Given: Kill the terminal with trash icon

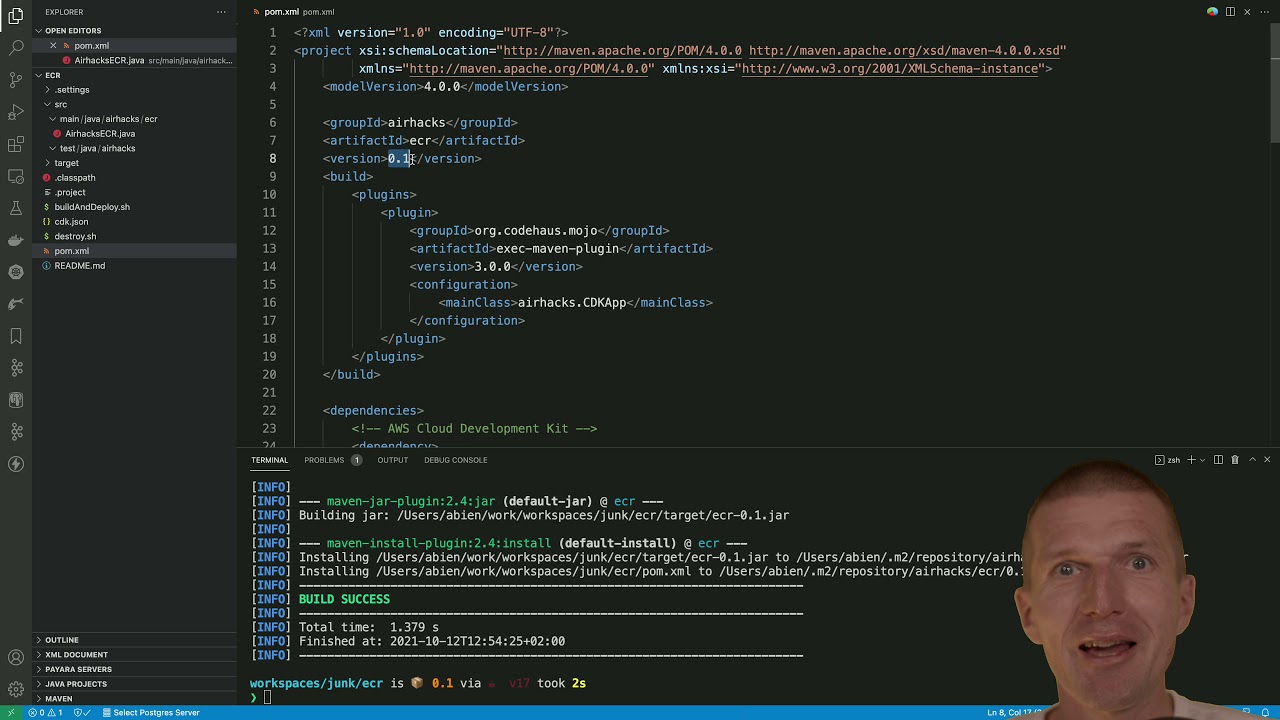Looking at the screenshot, I should [x=1235, y=460].
